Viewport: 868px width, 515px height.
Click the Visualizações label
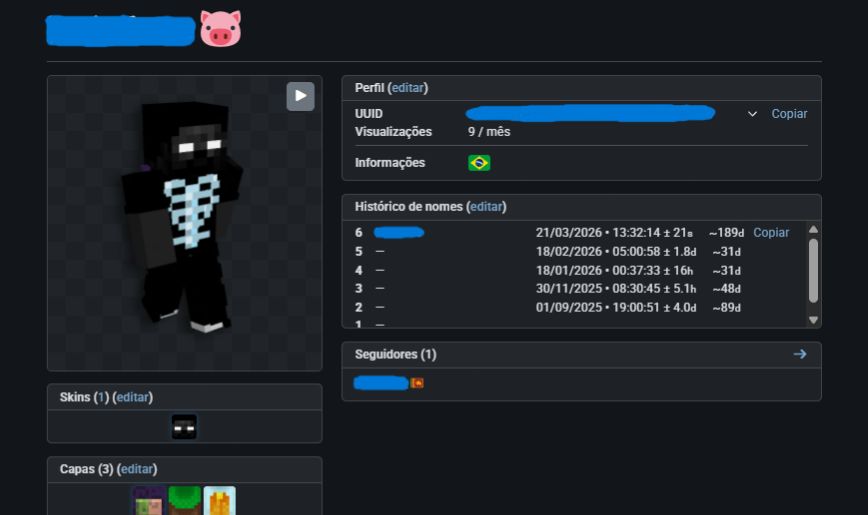pos(393,132)
